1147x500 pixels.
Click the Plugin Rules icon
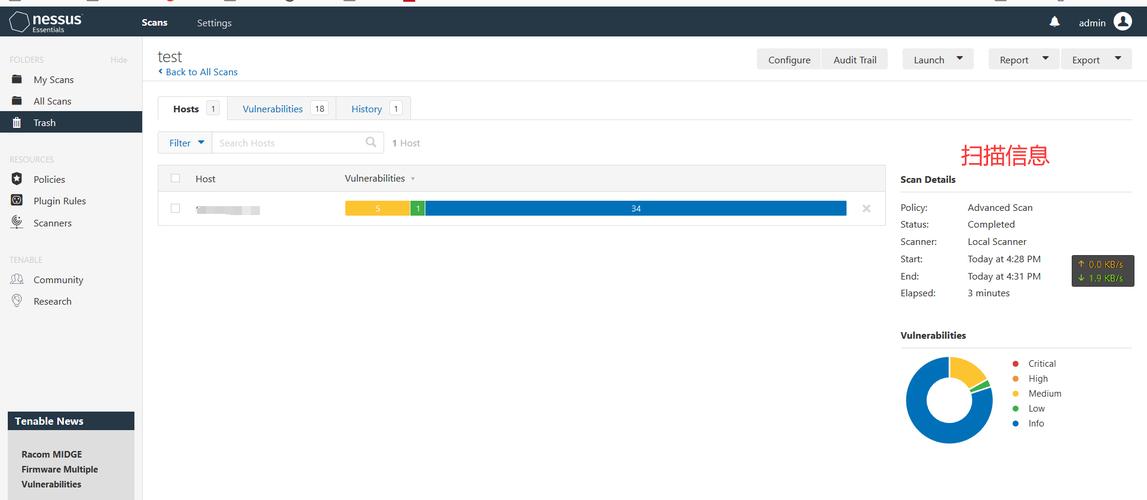pos(17,200)
